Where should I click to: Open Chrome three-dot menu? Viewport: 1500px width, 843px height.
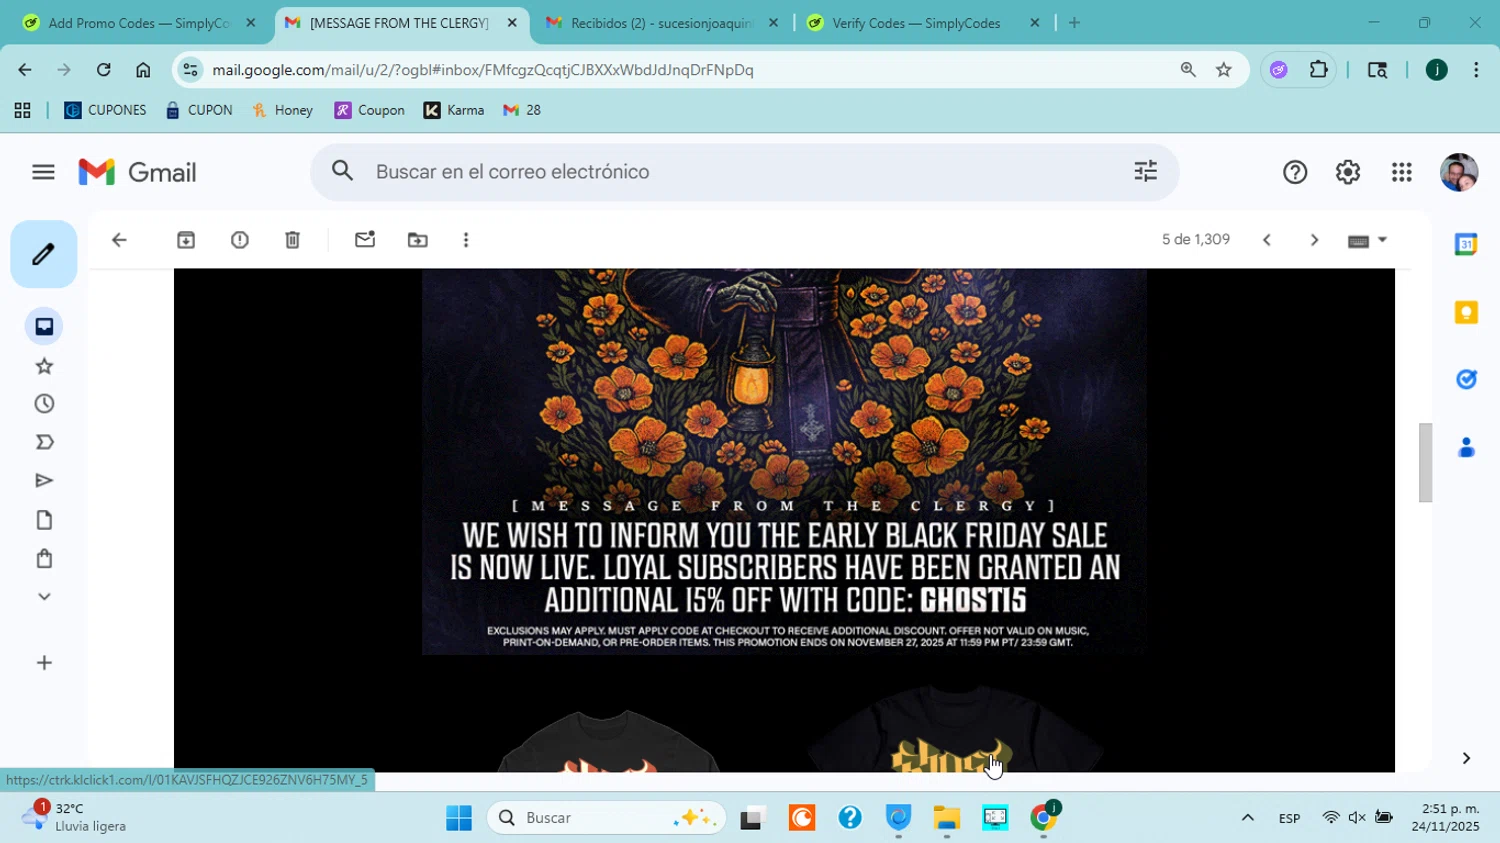pyautogui.click(x=1476, y=70)
